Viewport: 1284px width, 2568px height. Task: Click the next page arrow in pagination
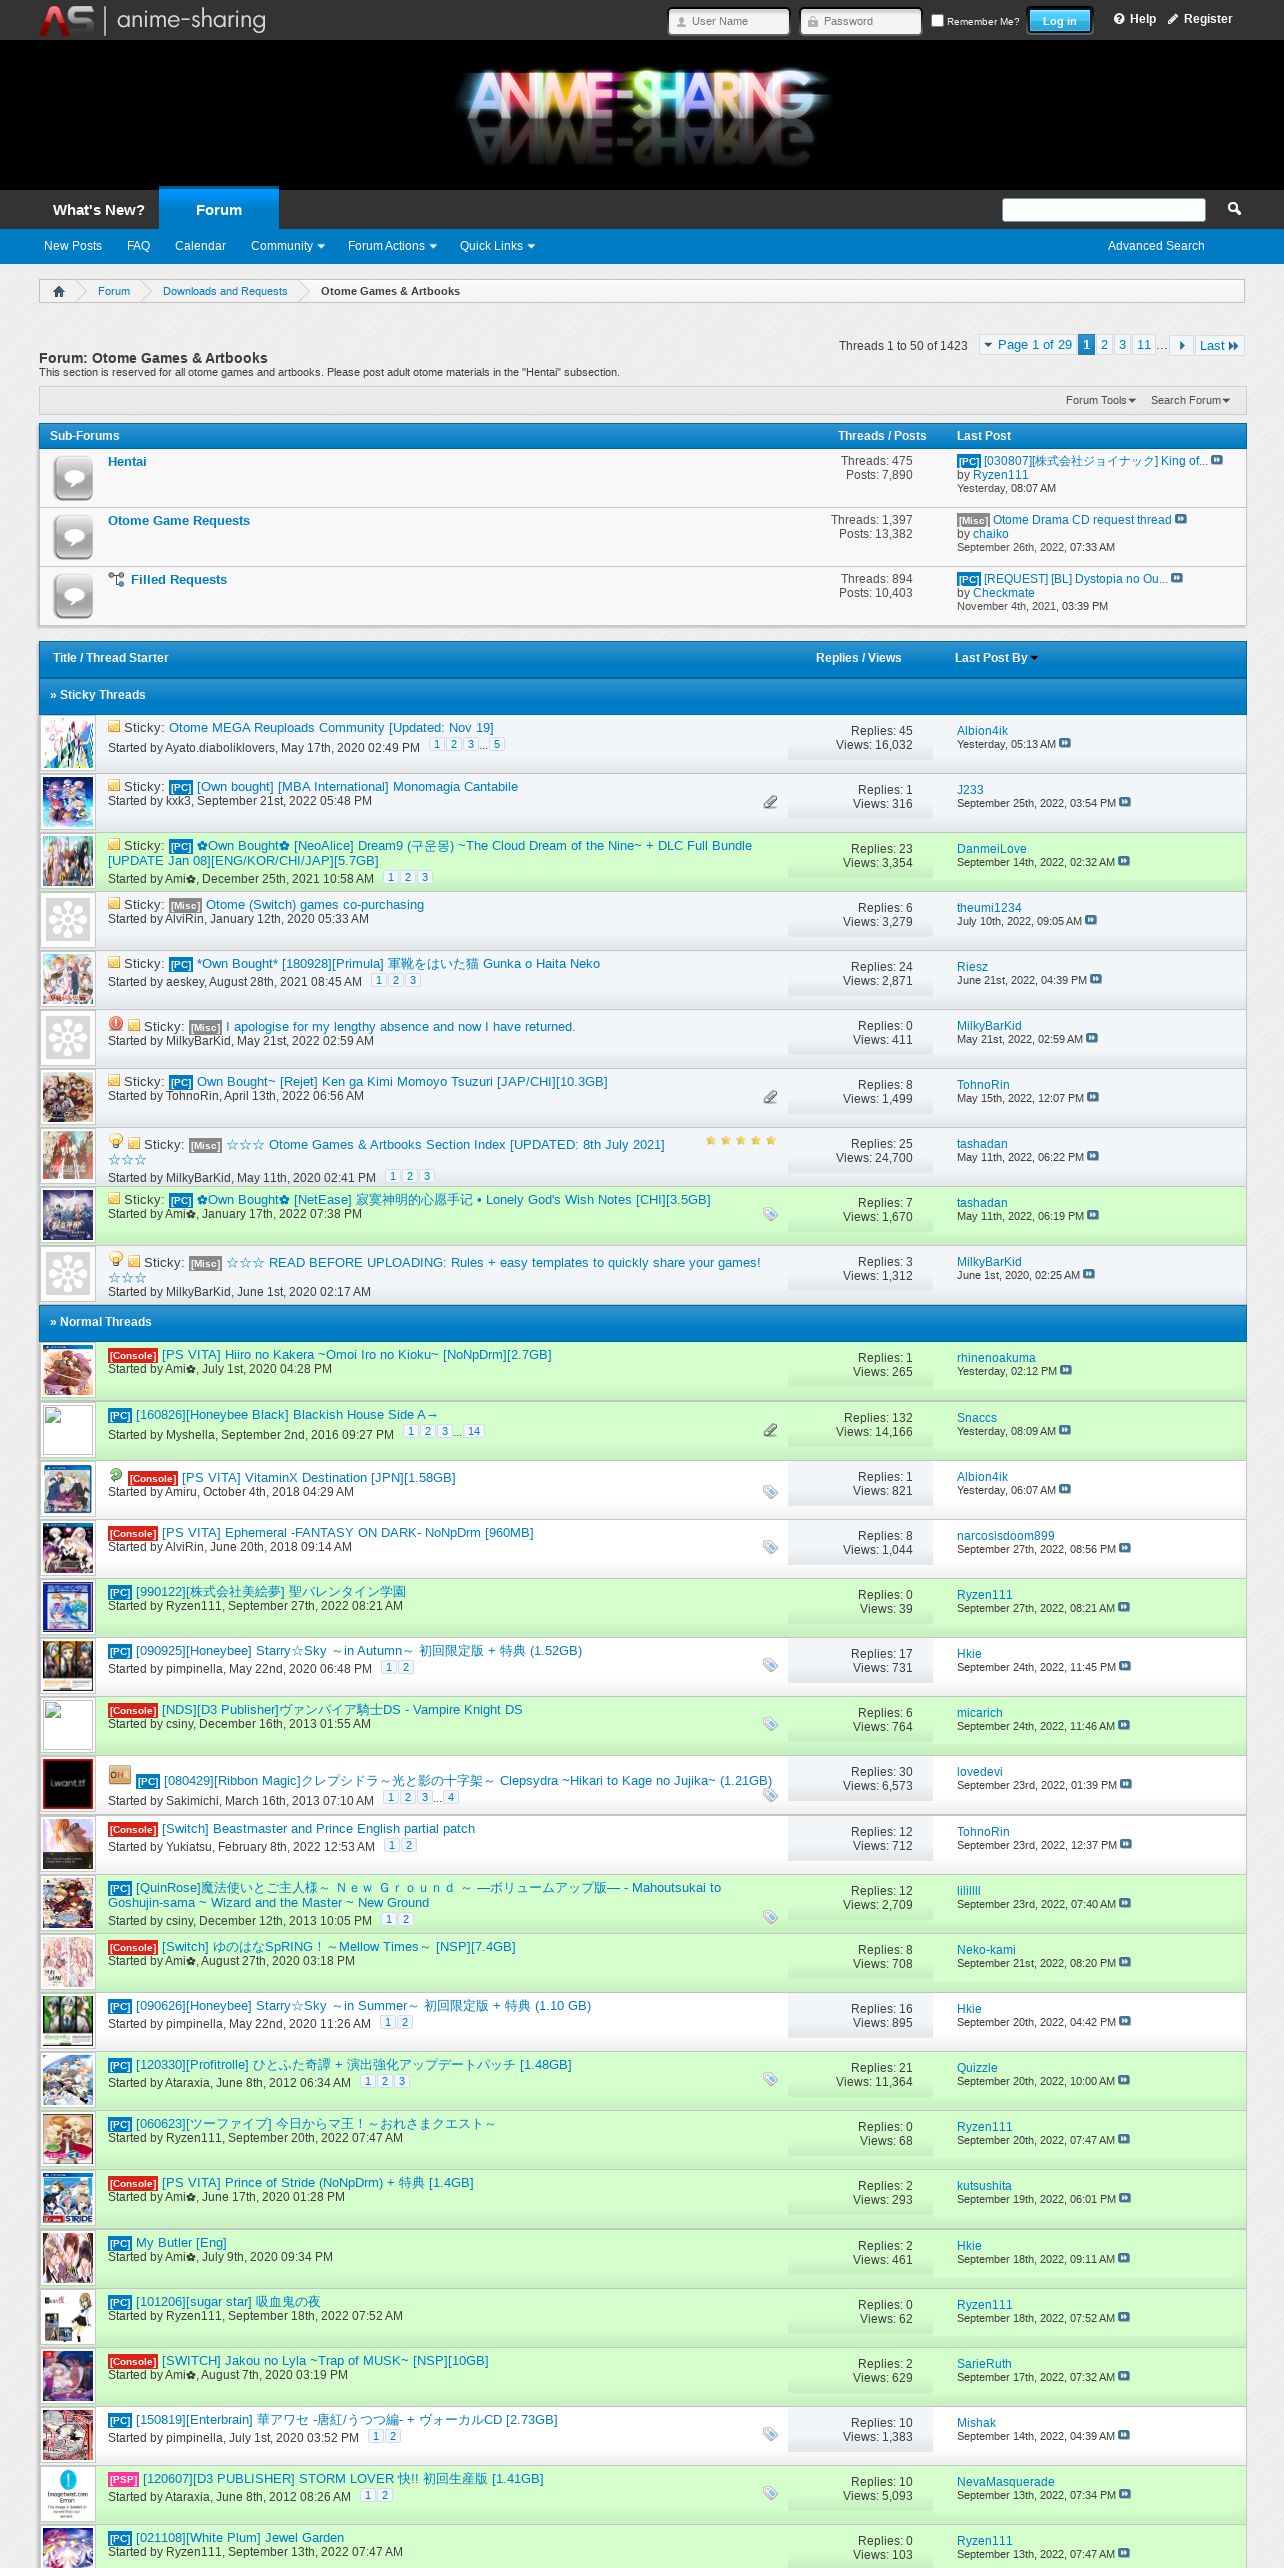[1181, 345]
